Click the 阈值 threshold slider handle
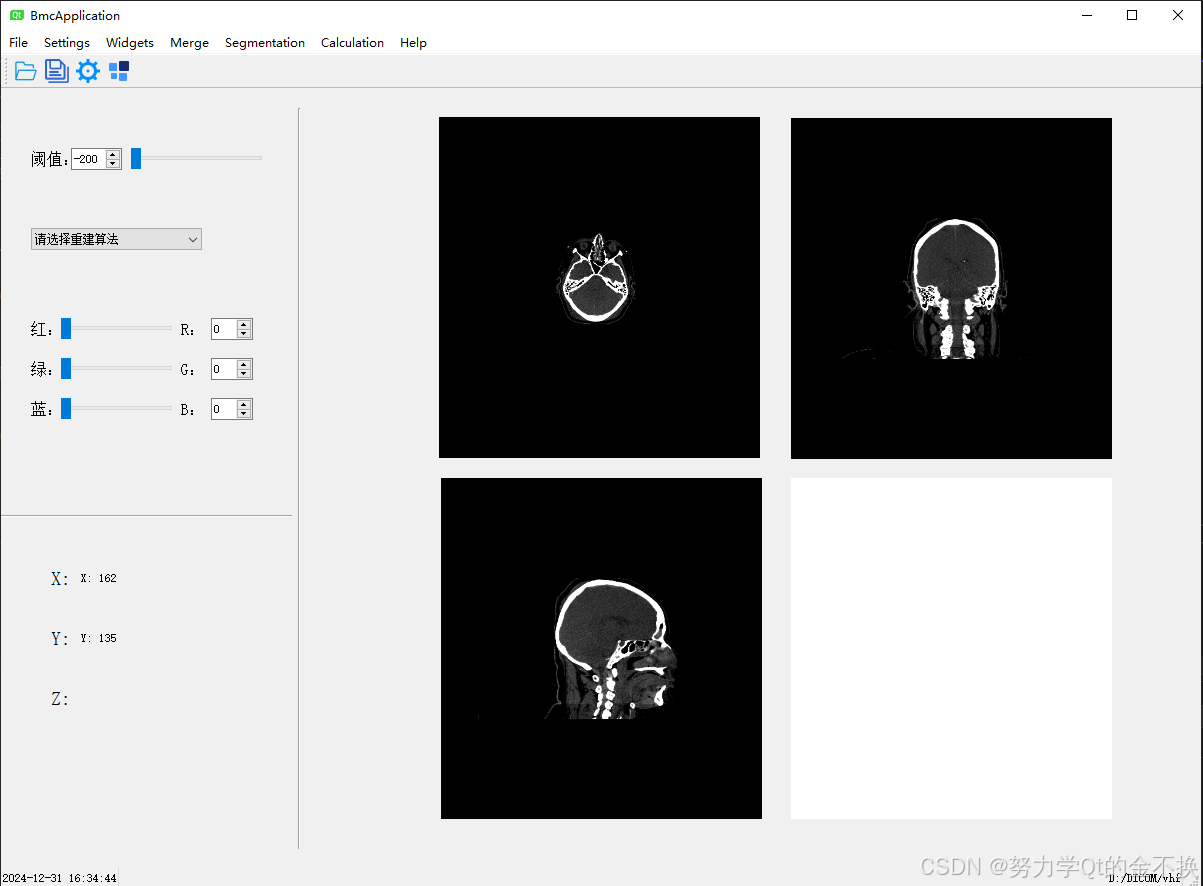Image resolution: width=1203 pixels, height=886 pixels. [136, 158]
